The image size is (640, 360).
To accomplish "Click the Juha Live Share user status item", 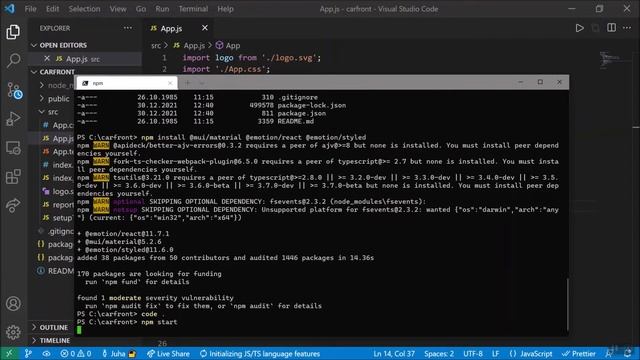I will tap(119, 353).
